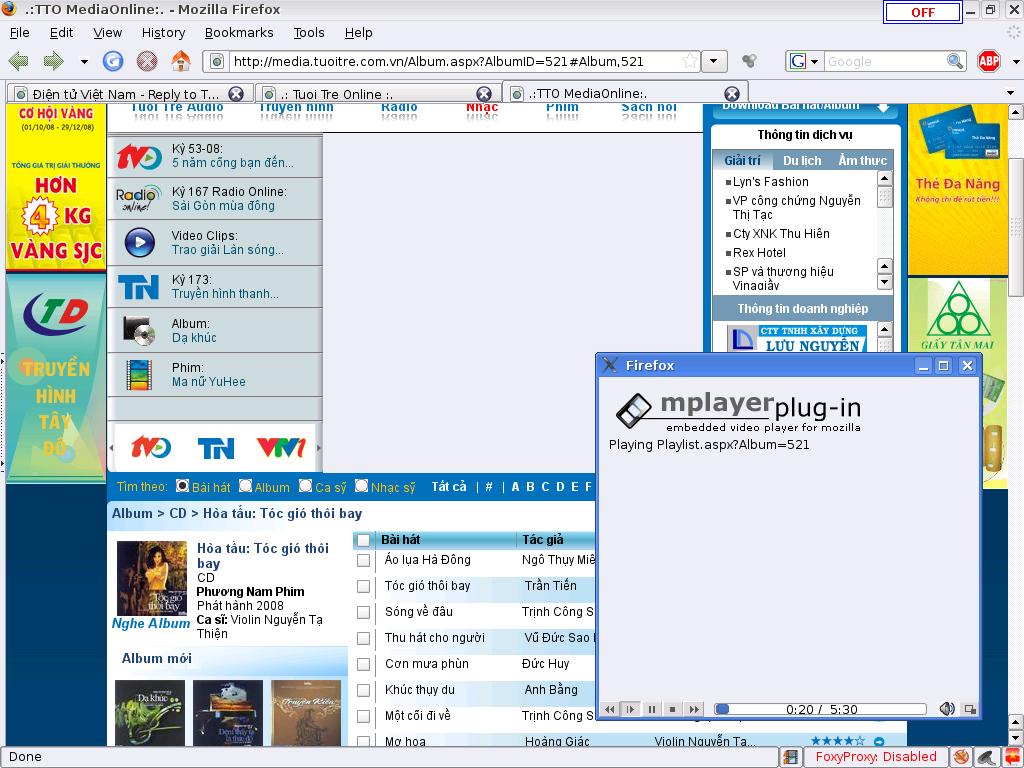Tick the checkbox for Sóng về đâu
Viewport: 1024px width, 768px height.
364,613
